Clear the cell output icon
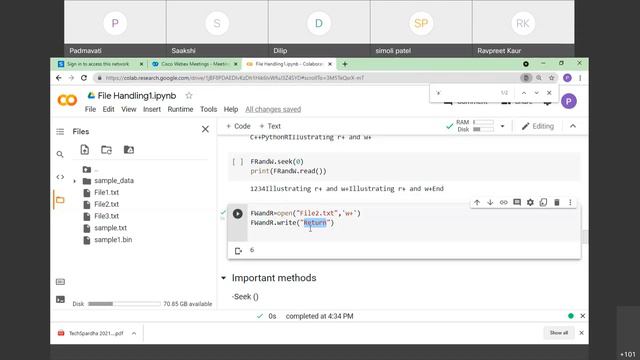The width and height of the screenshot is (640, 360). (238, 251)
